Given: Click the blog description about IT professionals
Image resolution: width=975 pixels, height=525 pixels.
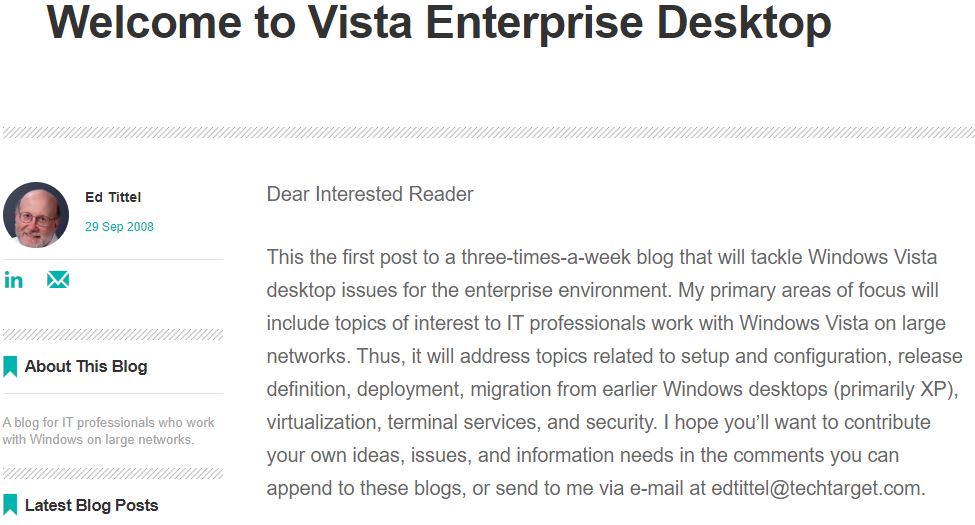Looking at the screenshot, I should (x=108, y=430).
